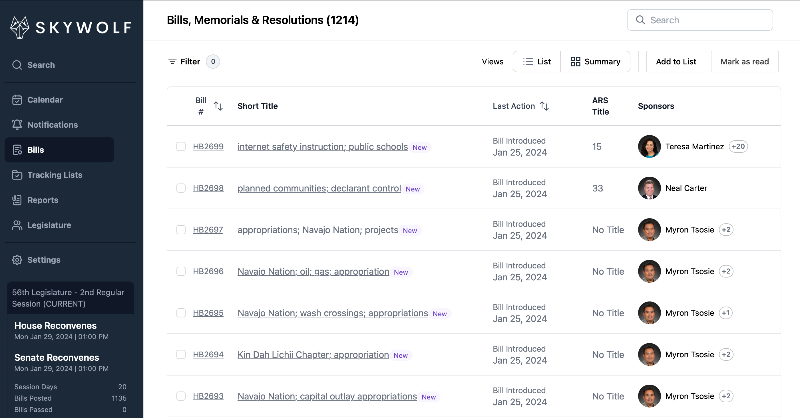Switch to Summary view
This screenshot has width=800, height=418.
coord(595,62)
